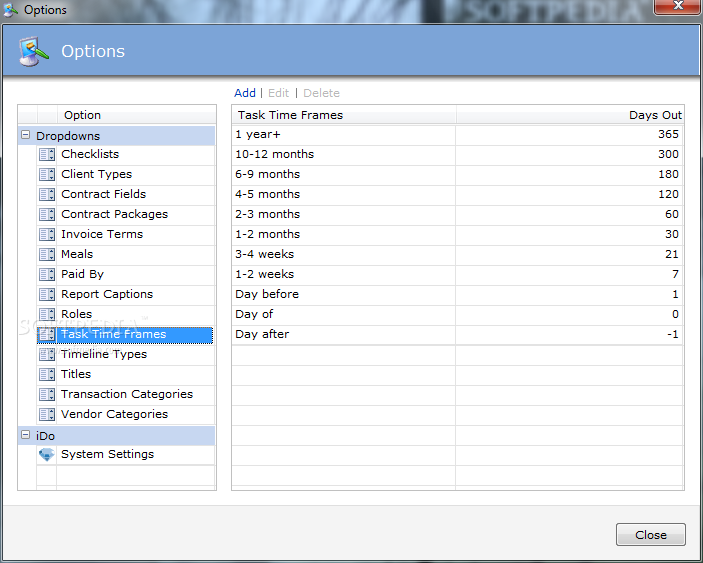Select the "1 year+" row
Screen dimensions: 703x563
(x=458, y=134)
